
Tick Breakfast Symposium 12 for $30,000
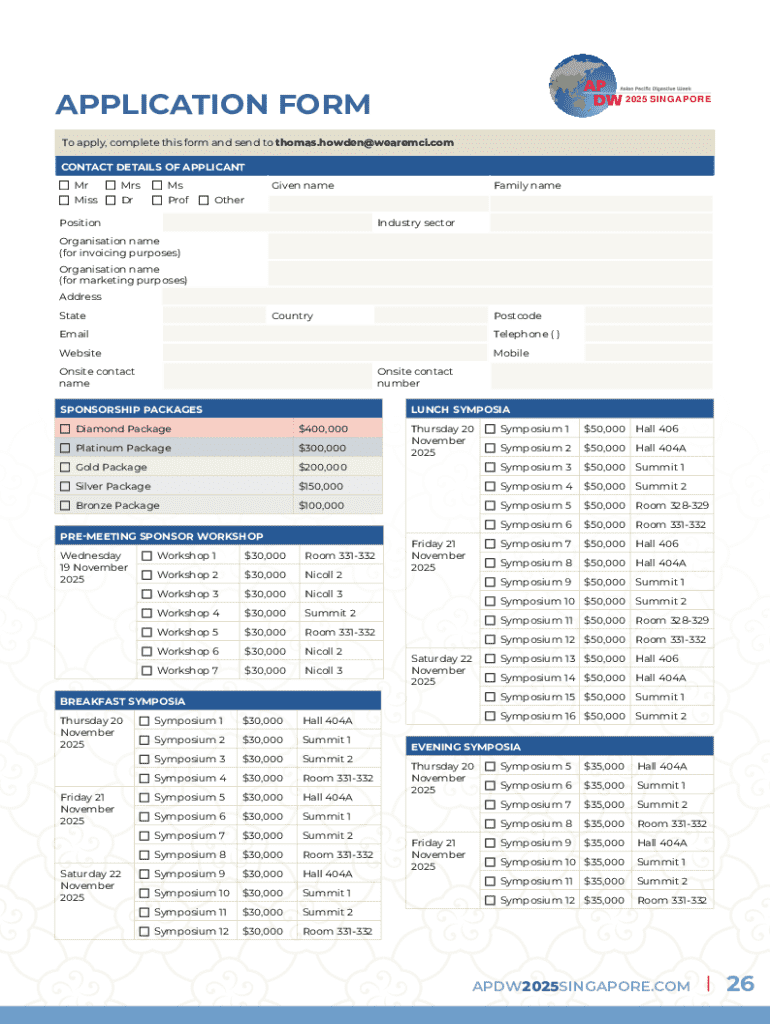pyautogui.click(x=144, y=931)
